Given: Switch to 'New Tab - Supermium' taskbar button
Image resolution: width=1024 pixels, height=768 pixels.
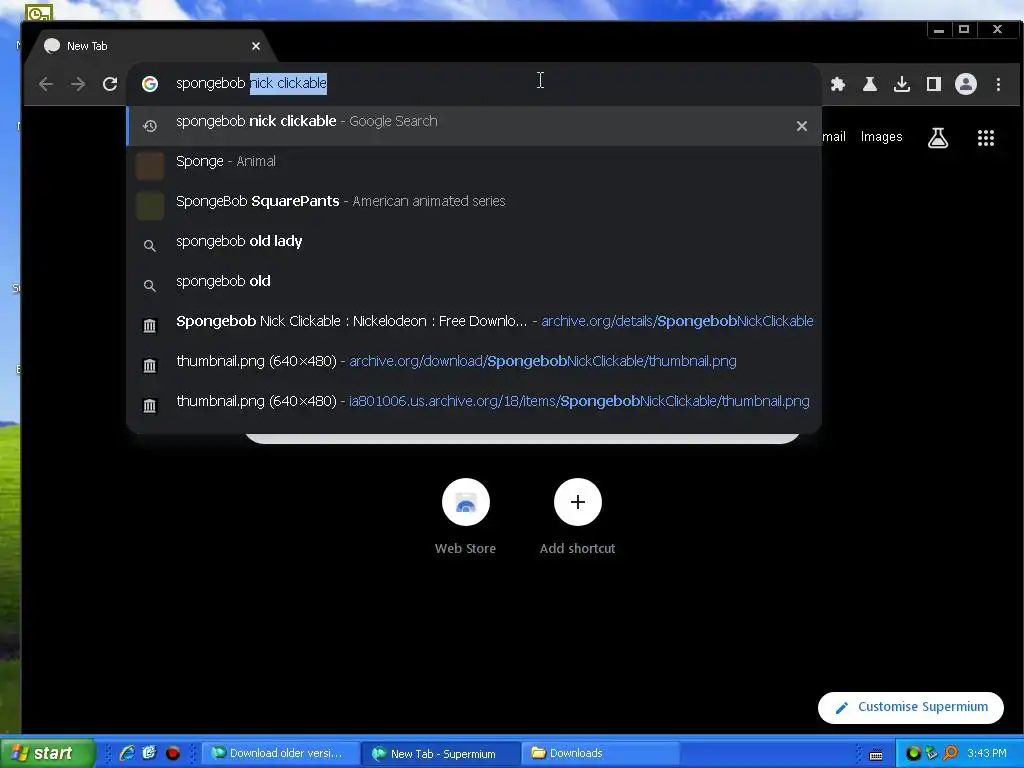Looking at the screenshot, I should point(442,753).
